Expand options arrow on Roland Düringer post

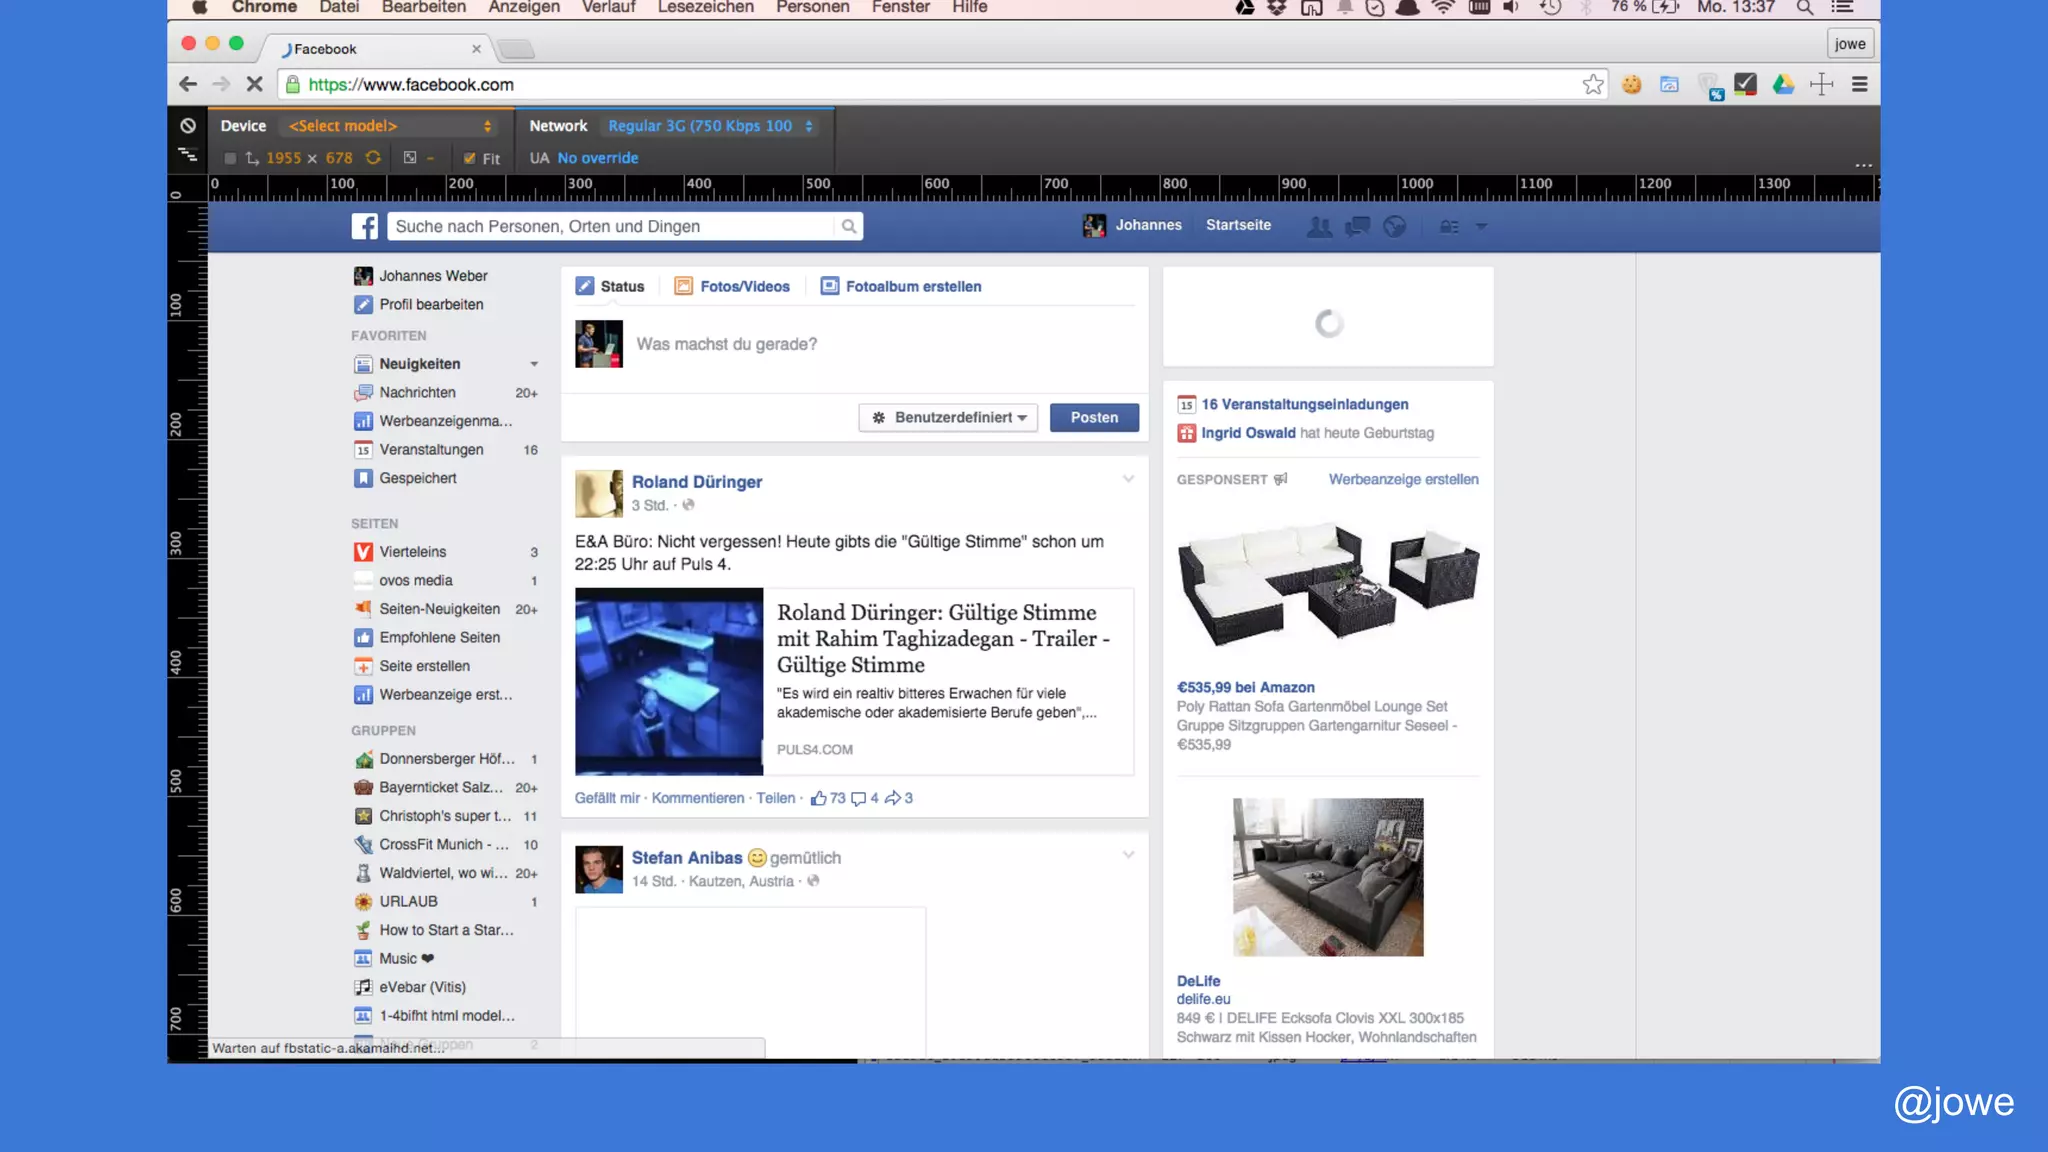(x=1128, y=479)
